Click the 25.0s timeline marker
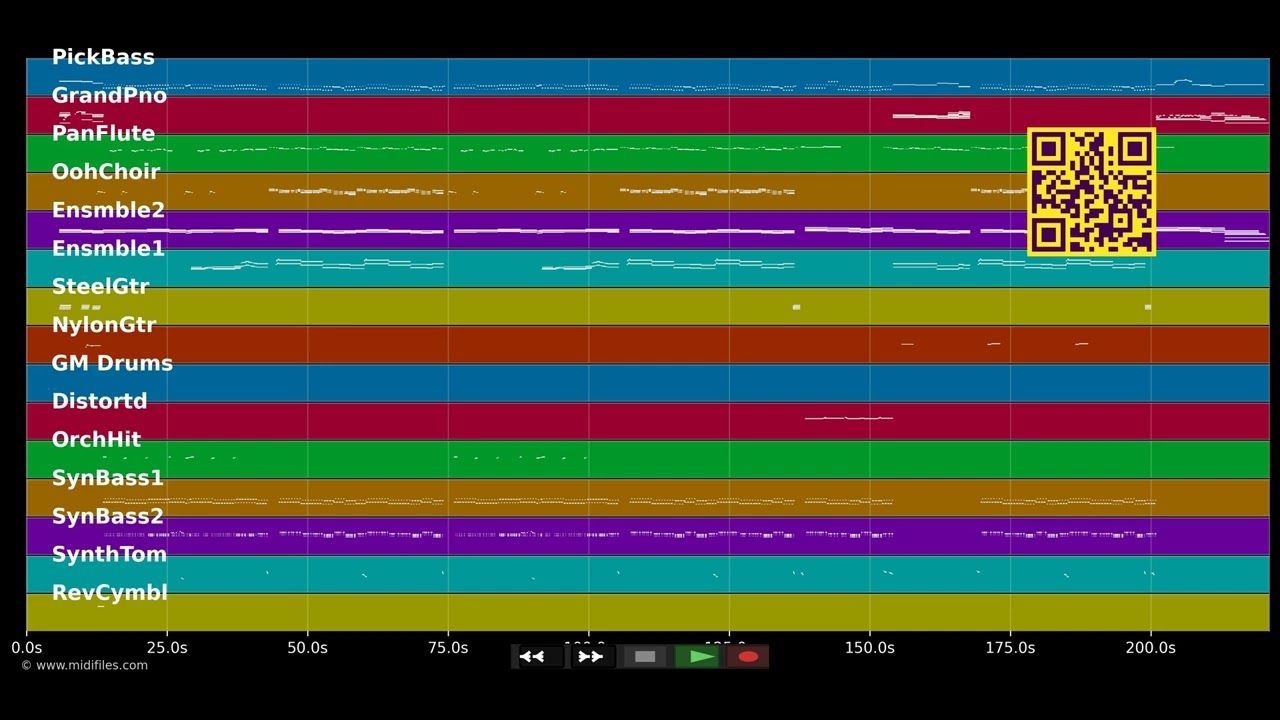The image size is (1280, 720). click(x=166, y=648)
